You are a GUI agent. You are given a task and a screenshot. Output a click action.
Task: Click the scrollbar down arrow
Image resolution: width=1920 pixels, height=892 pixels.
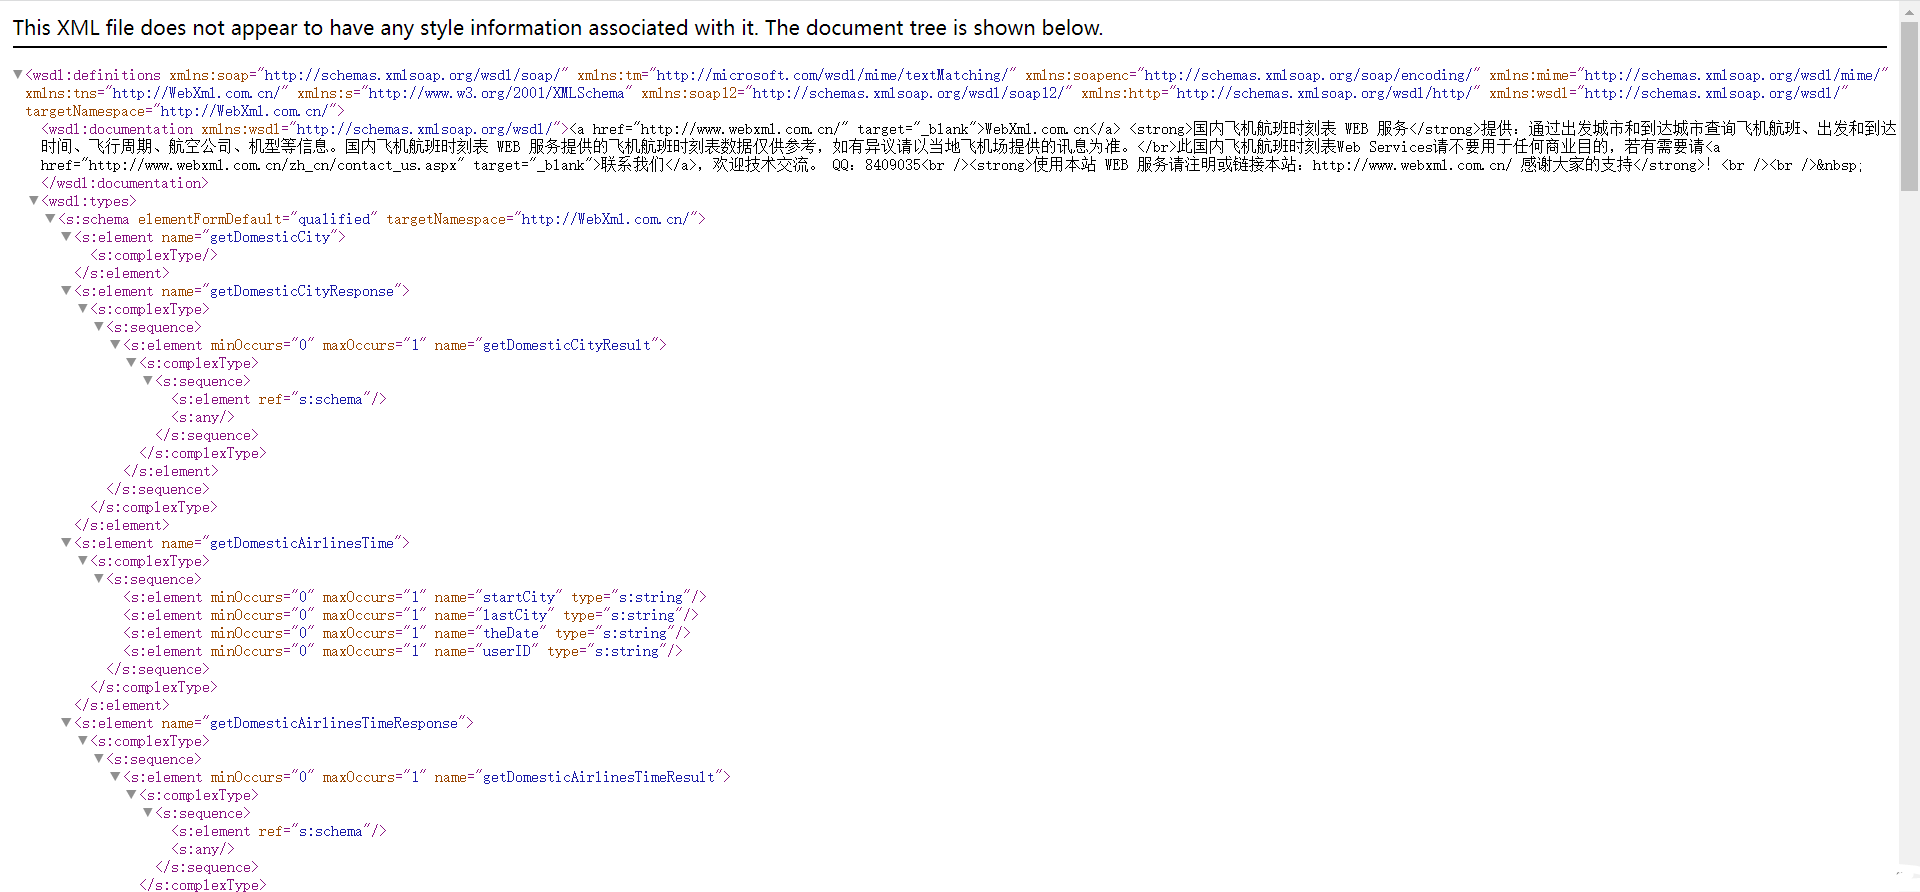(1909, 883)
